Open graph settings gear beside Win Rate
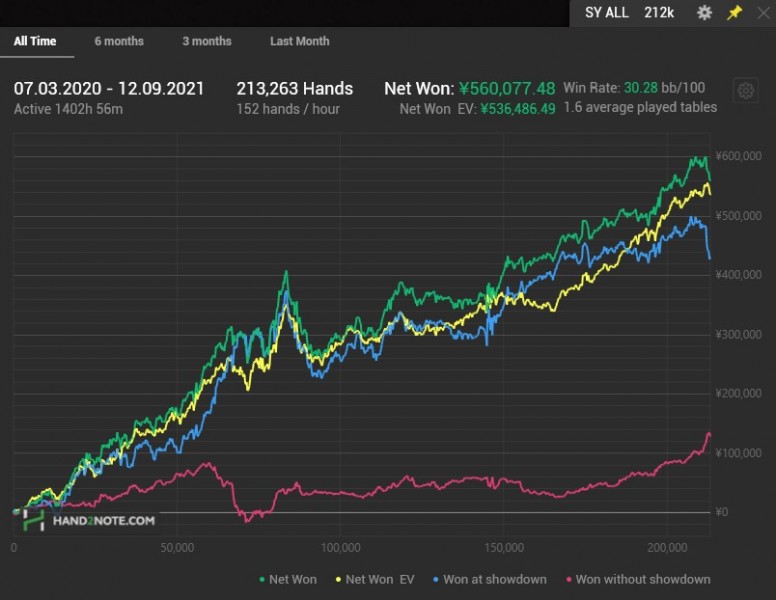776x600 pixels. (745, 91)
